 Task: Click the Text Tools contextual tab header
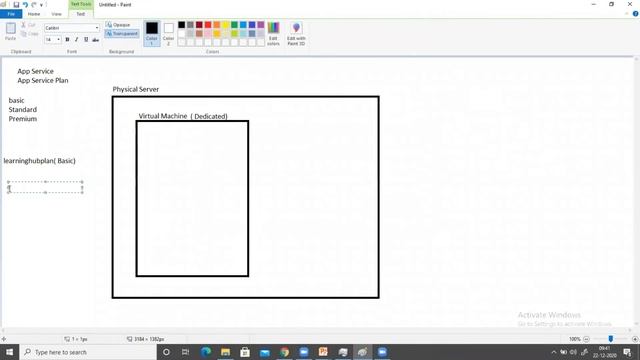tap(81, 4)
